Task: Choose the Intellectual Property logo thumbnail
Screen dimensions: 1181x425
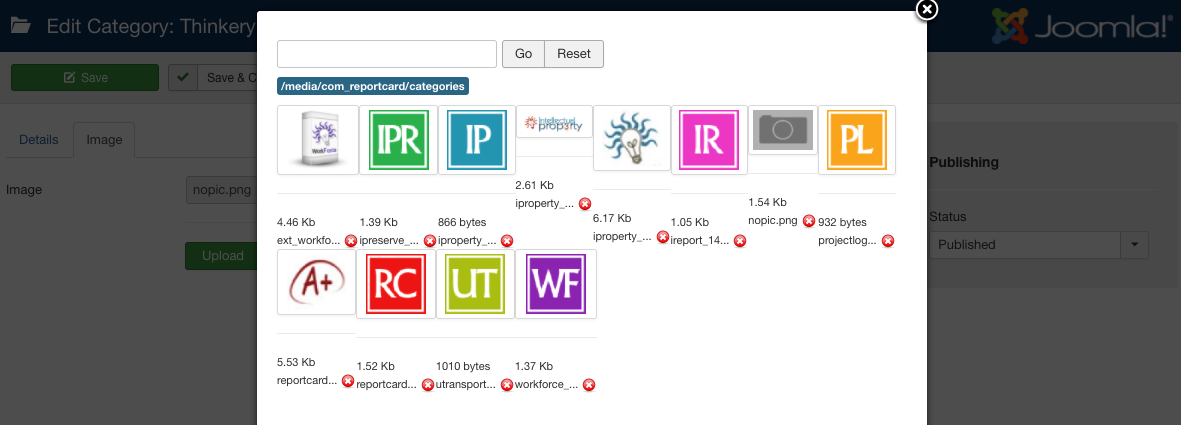Action: [x=554, y=121]
